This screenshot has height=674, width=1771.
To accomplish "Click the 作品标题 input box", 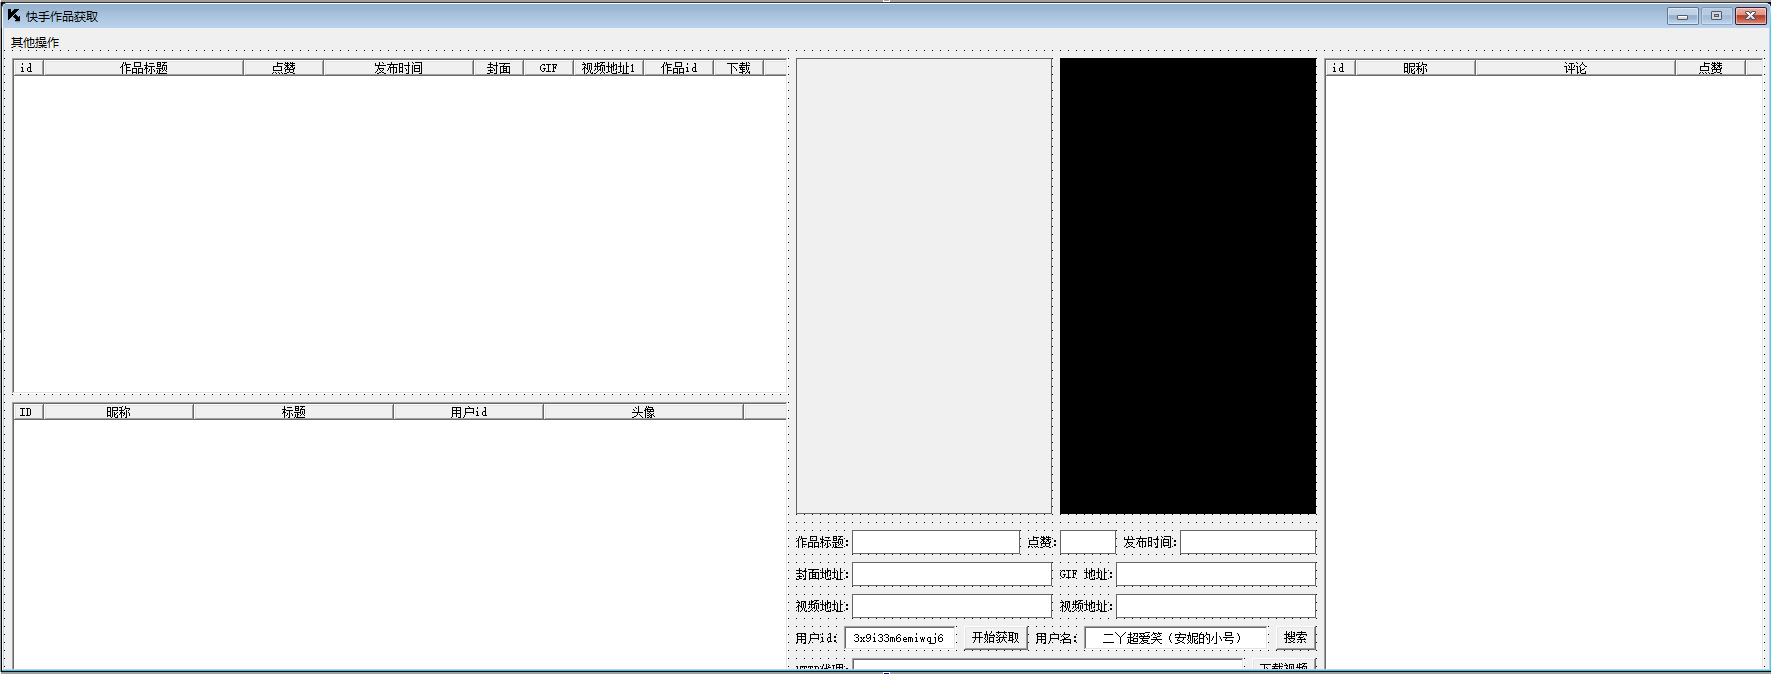I will point(935,542).
